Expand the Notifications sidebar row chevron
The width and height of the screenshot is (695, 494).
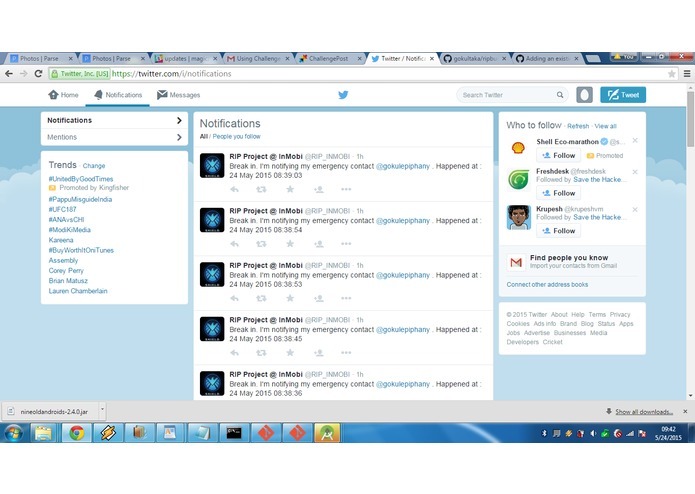pos(179,121)
